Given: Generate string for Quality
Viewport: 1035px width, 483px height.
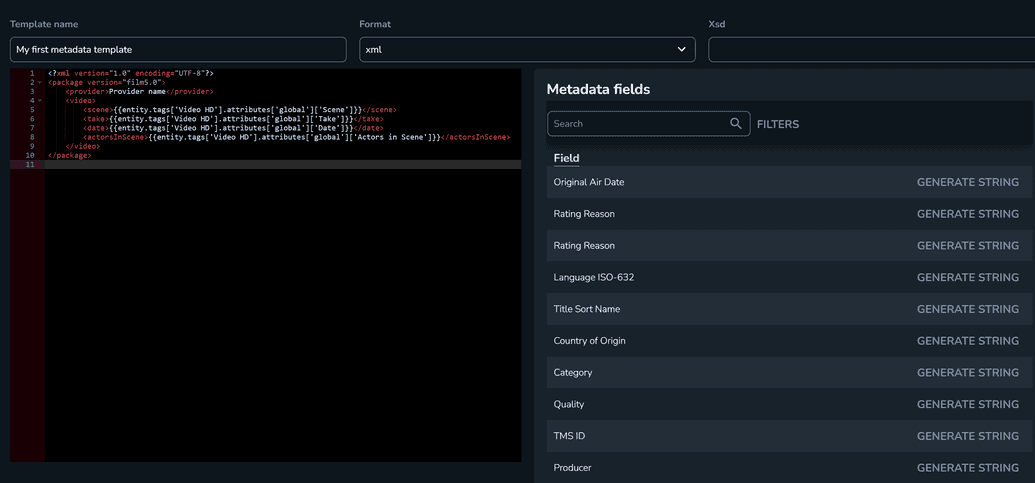Looking at the screenshot, I should pyautogui.click(x=968, y=404).
